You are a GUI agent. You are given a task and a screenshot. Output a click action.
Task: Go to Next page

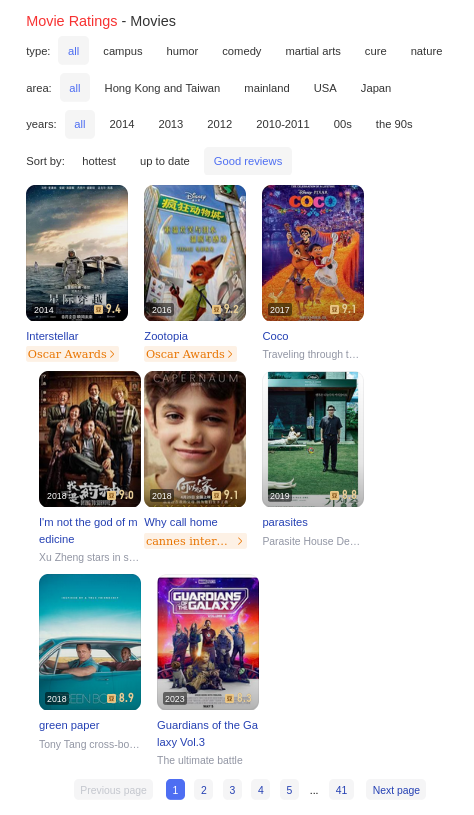coord(396,790)
